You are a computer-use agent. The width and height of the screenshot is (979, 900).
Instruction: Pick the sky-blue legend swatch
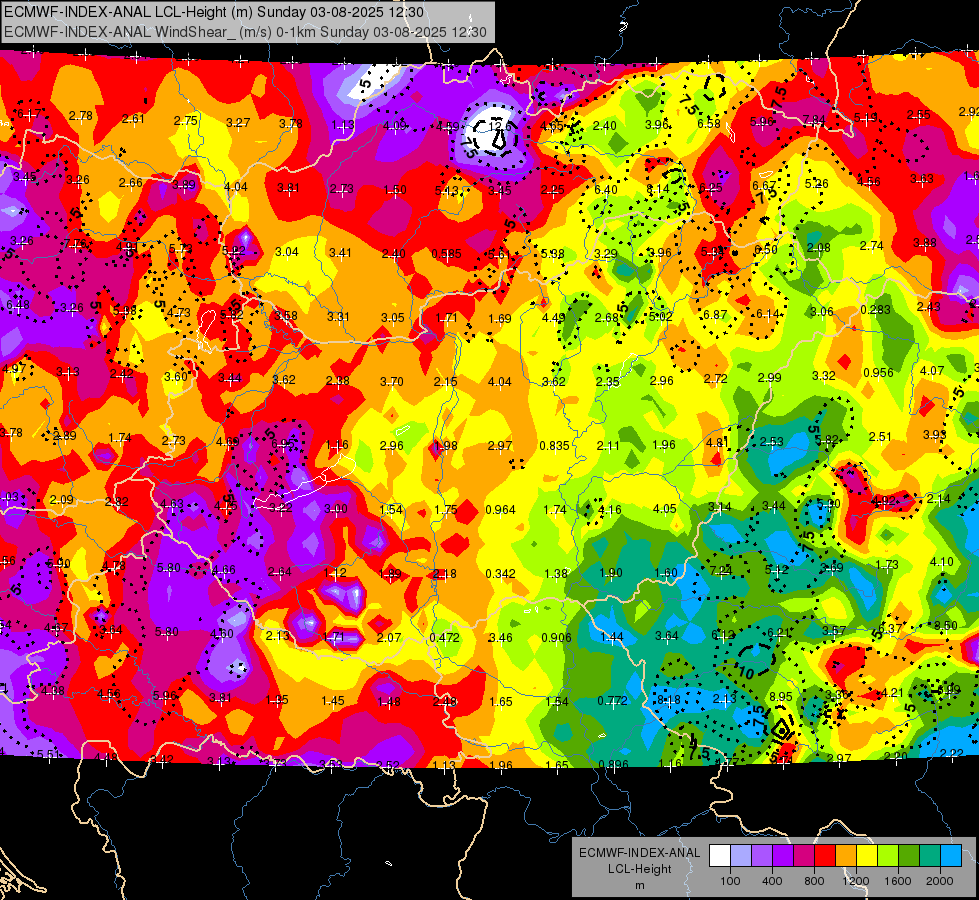pyautogui.click(x=951, y=855)
